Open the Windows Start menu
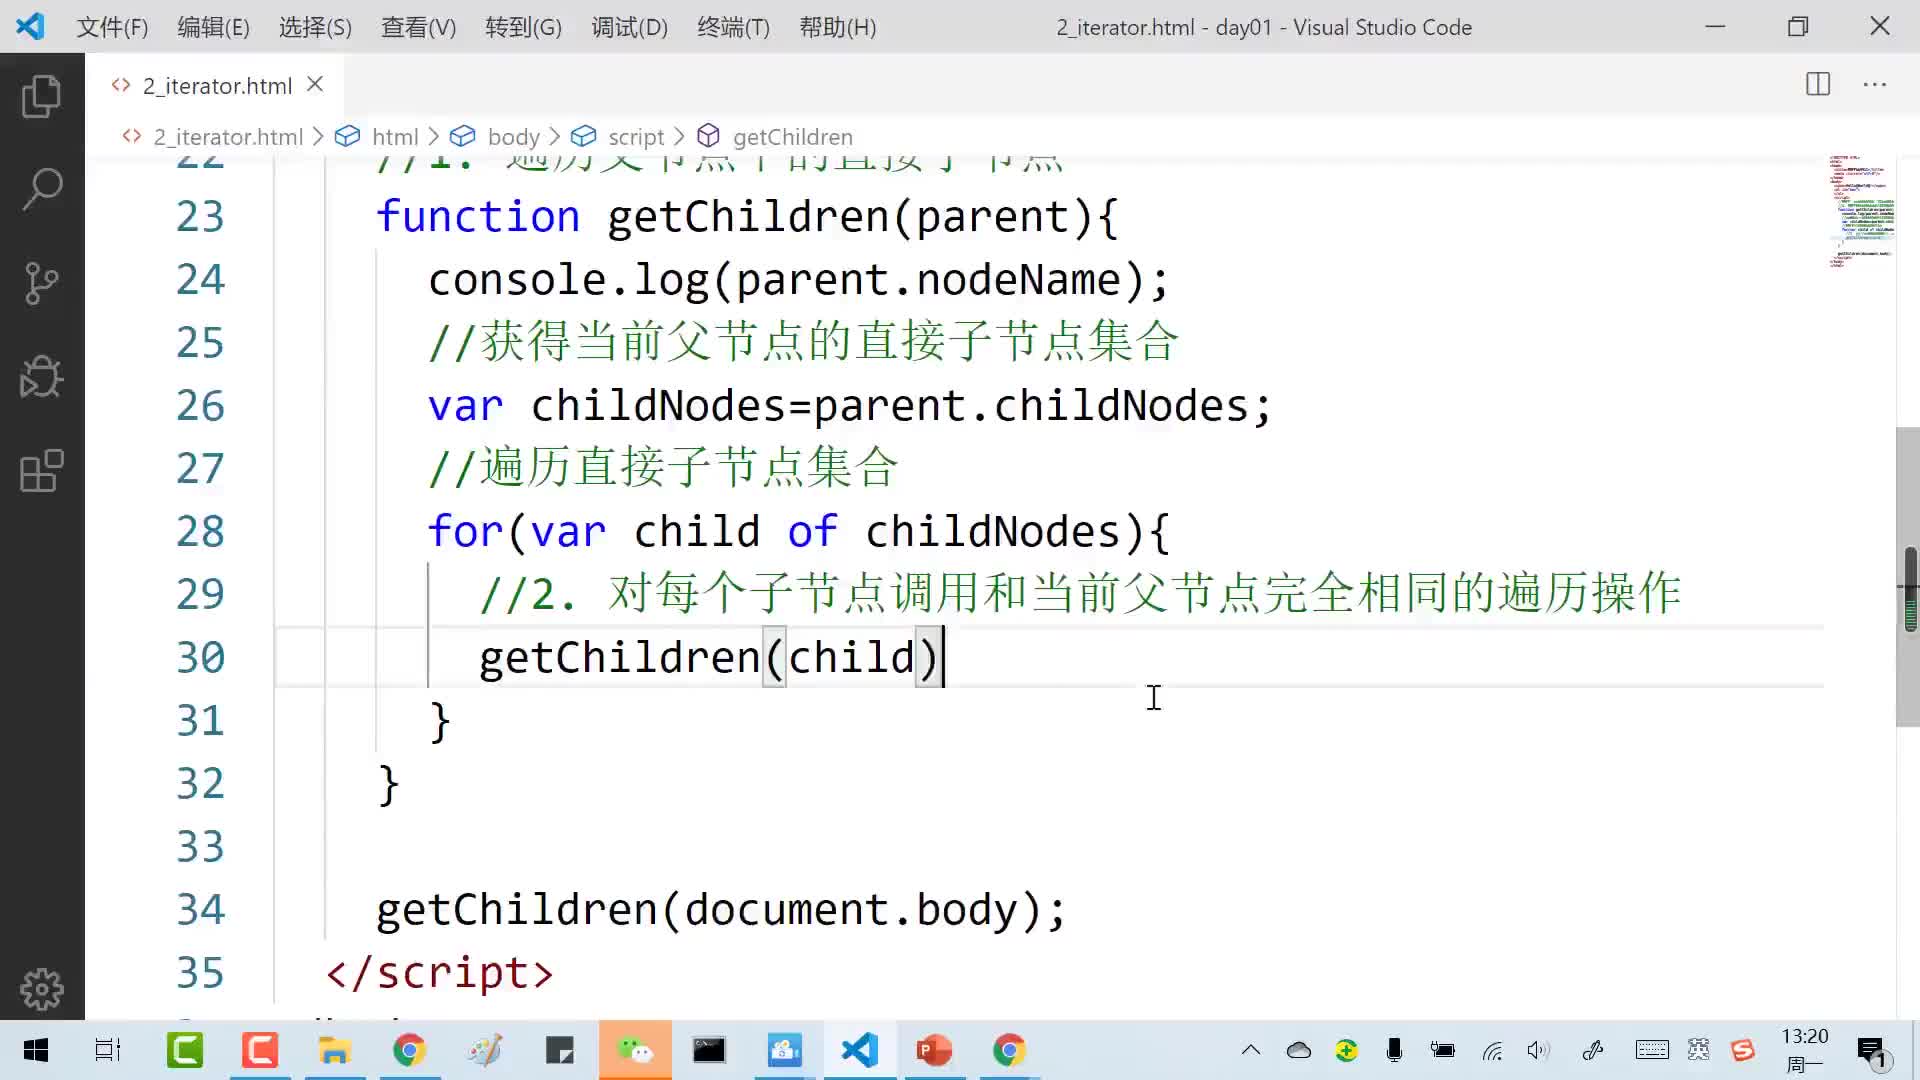The height and width of the screenshot is (1080, 1920). [x=36, y=1050]
